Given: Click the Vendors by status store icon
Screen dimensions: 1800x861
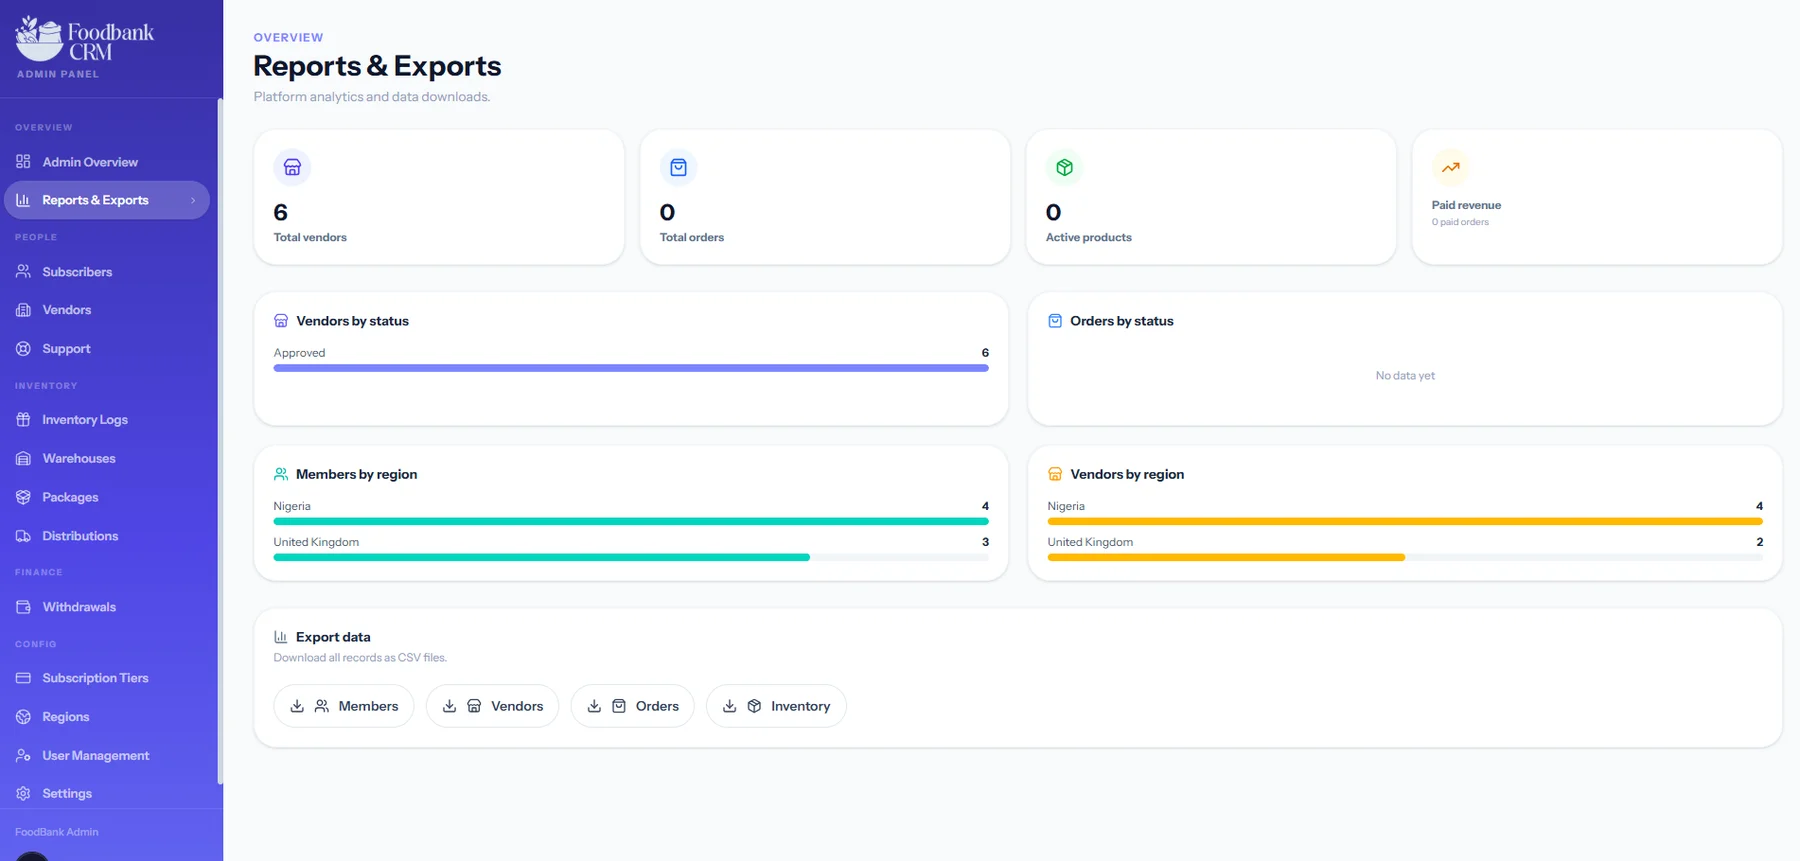Looking at the screenshot, I should (x=281, y=321).
